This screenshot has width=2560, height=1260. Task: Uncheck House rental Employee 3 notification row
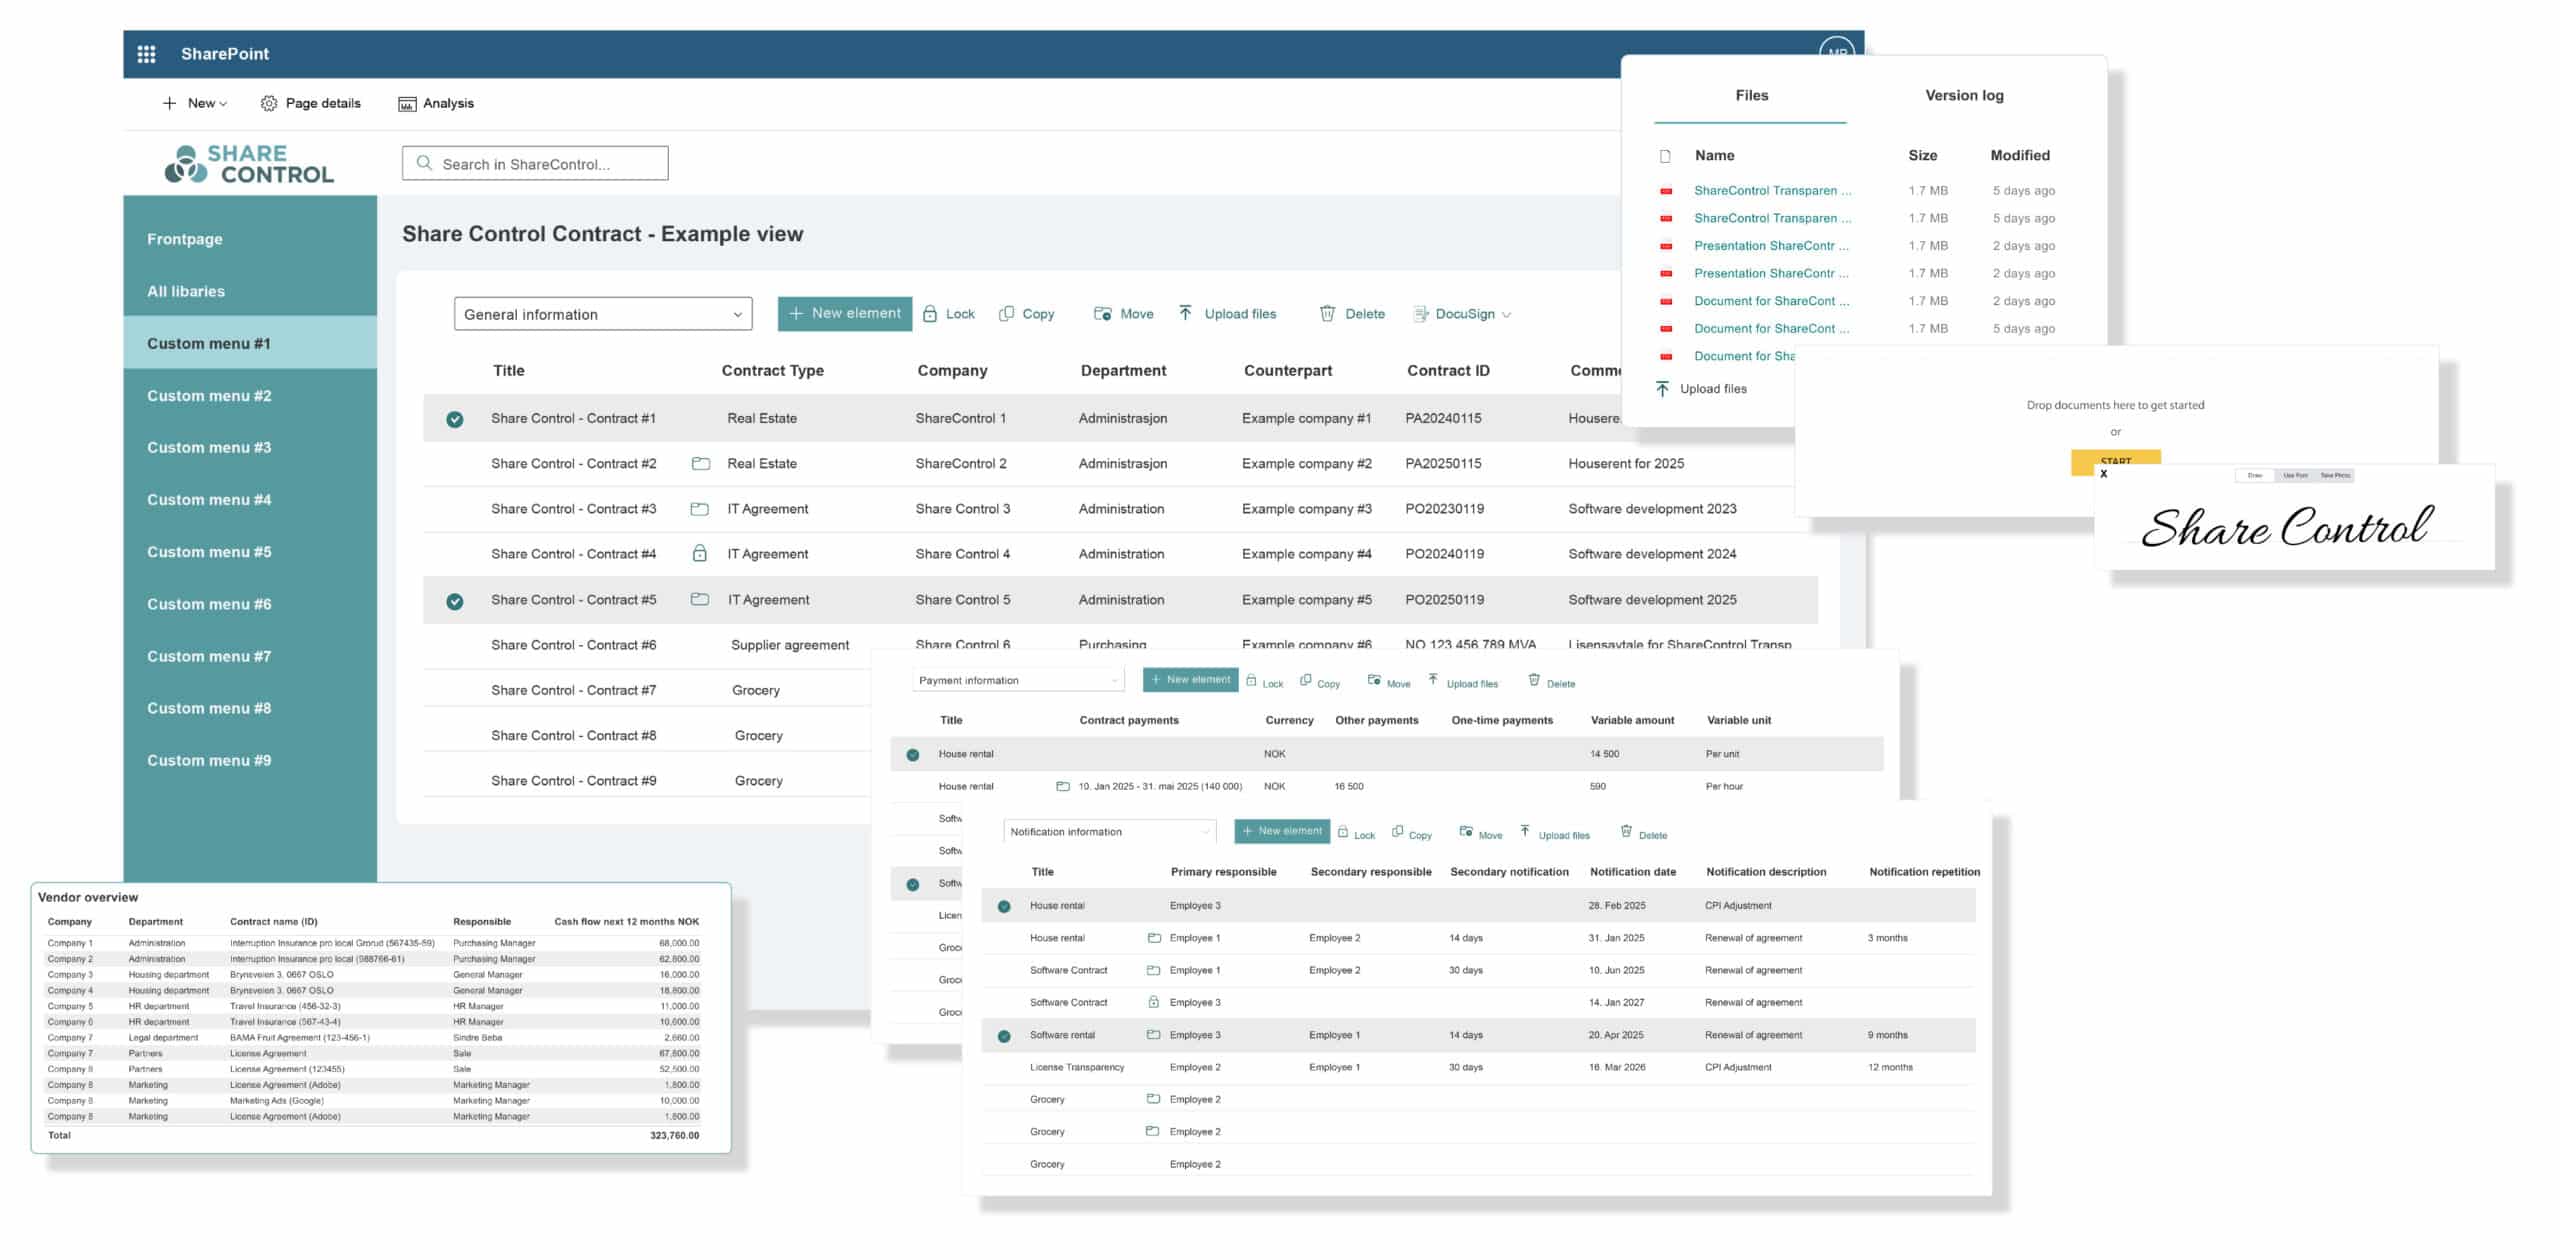(1004, 907)
